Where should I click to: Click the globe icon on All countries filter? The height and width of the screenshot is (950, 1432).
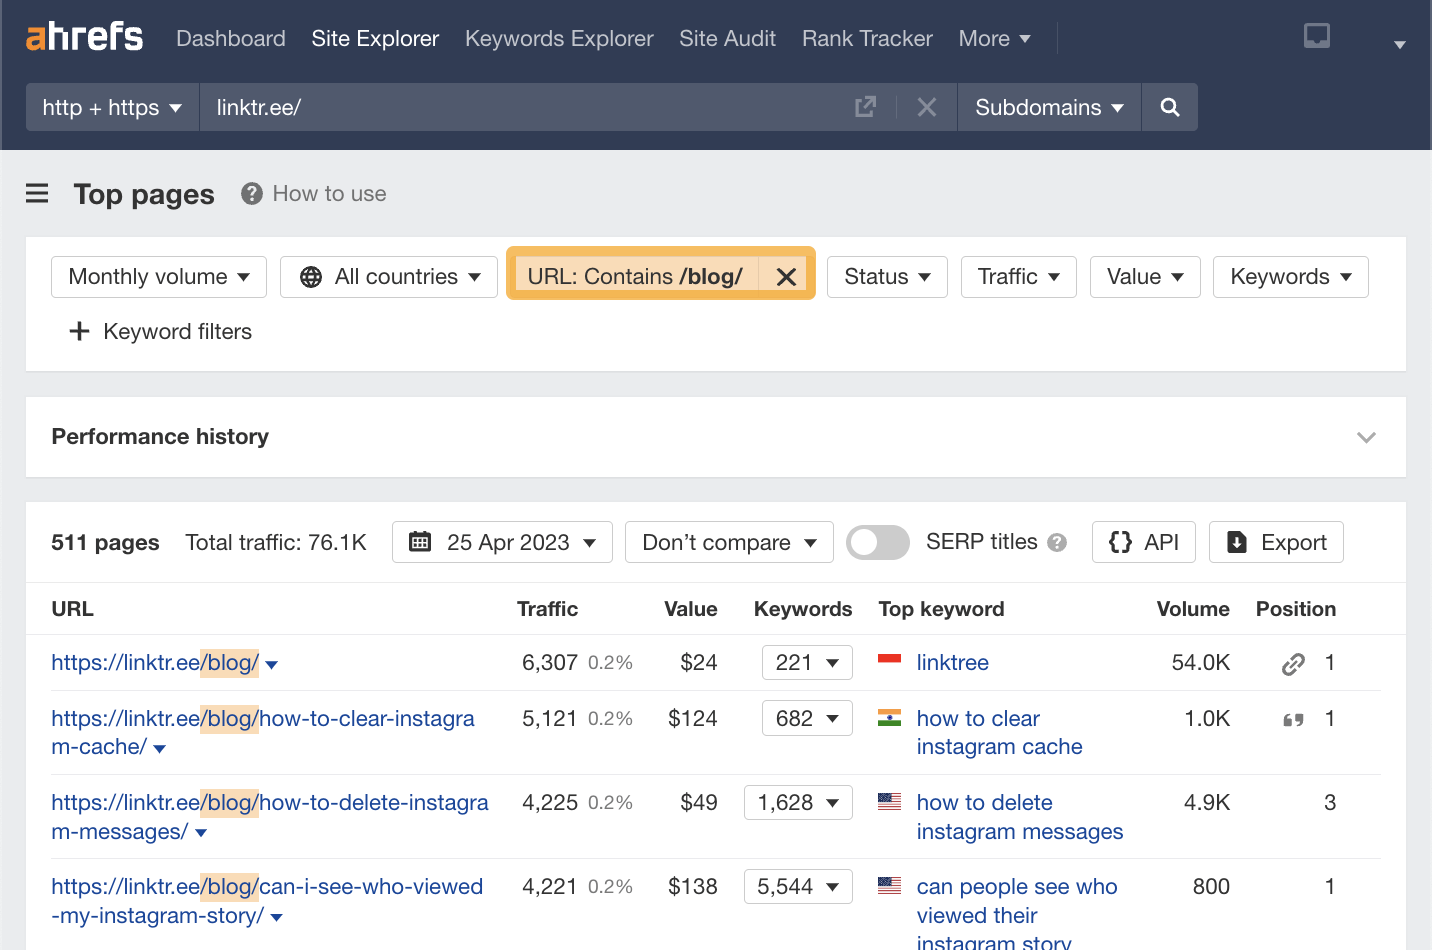(x=309, y=276)
